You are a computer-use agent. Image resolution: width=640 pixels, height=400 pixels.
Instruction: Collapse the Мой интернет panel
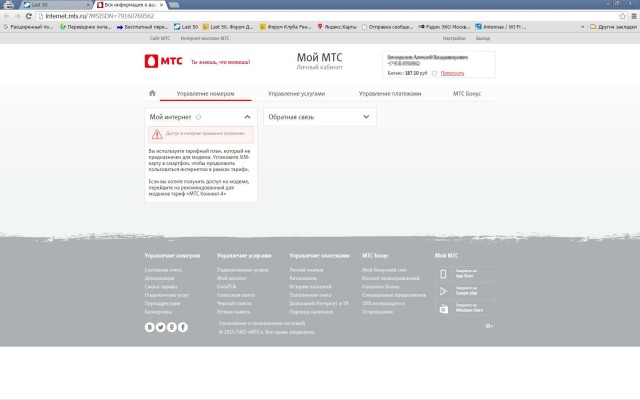pyautogui.click(x=247, y=117)
